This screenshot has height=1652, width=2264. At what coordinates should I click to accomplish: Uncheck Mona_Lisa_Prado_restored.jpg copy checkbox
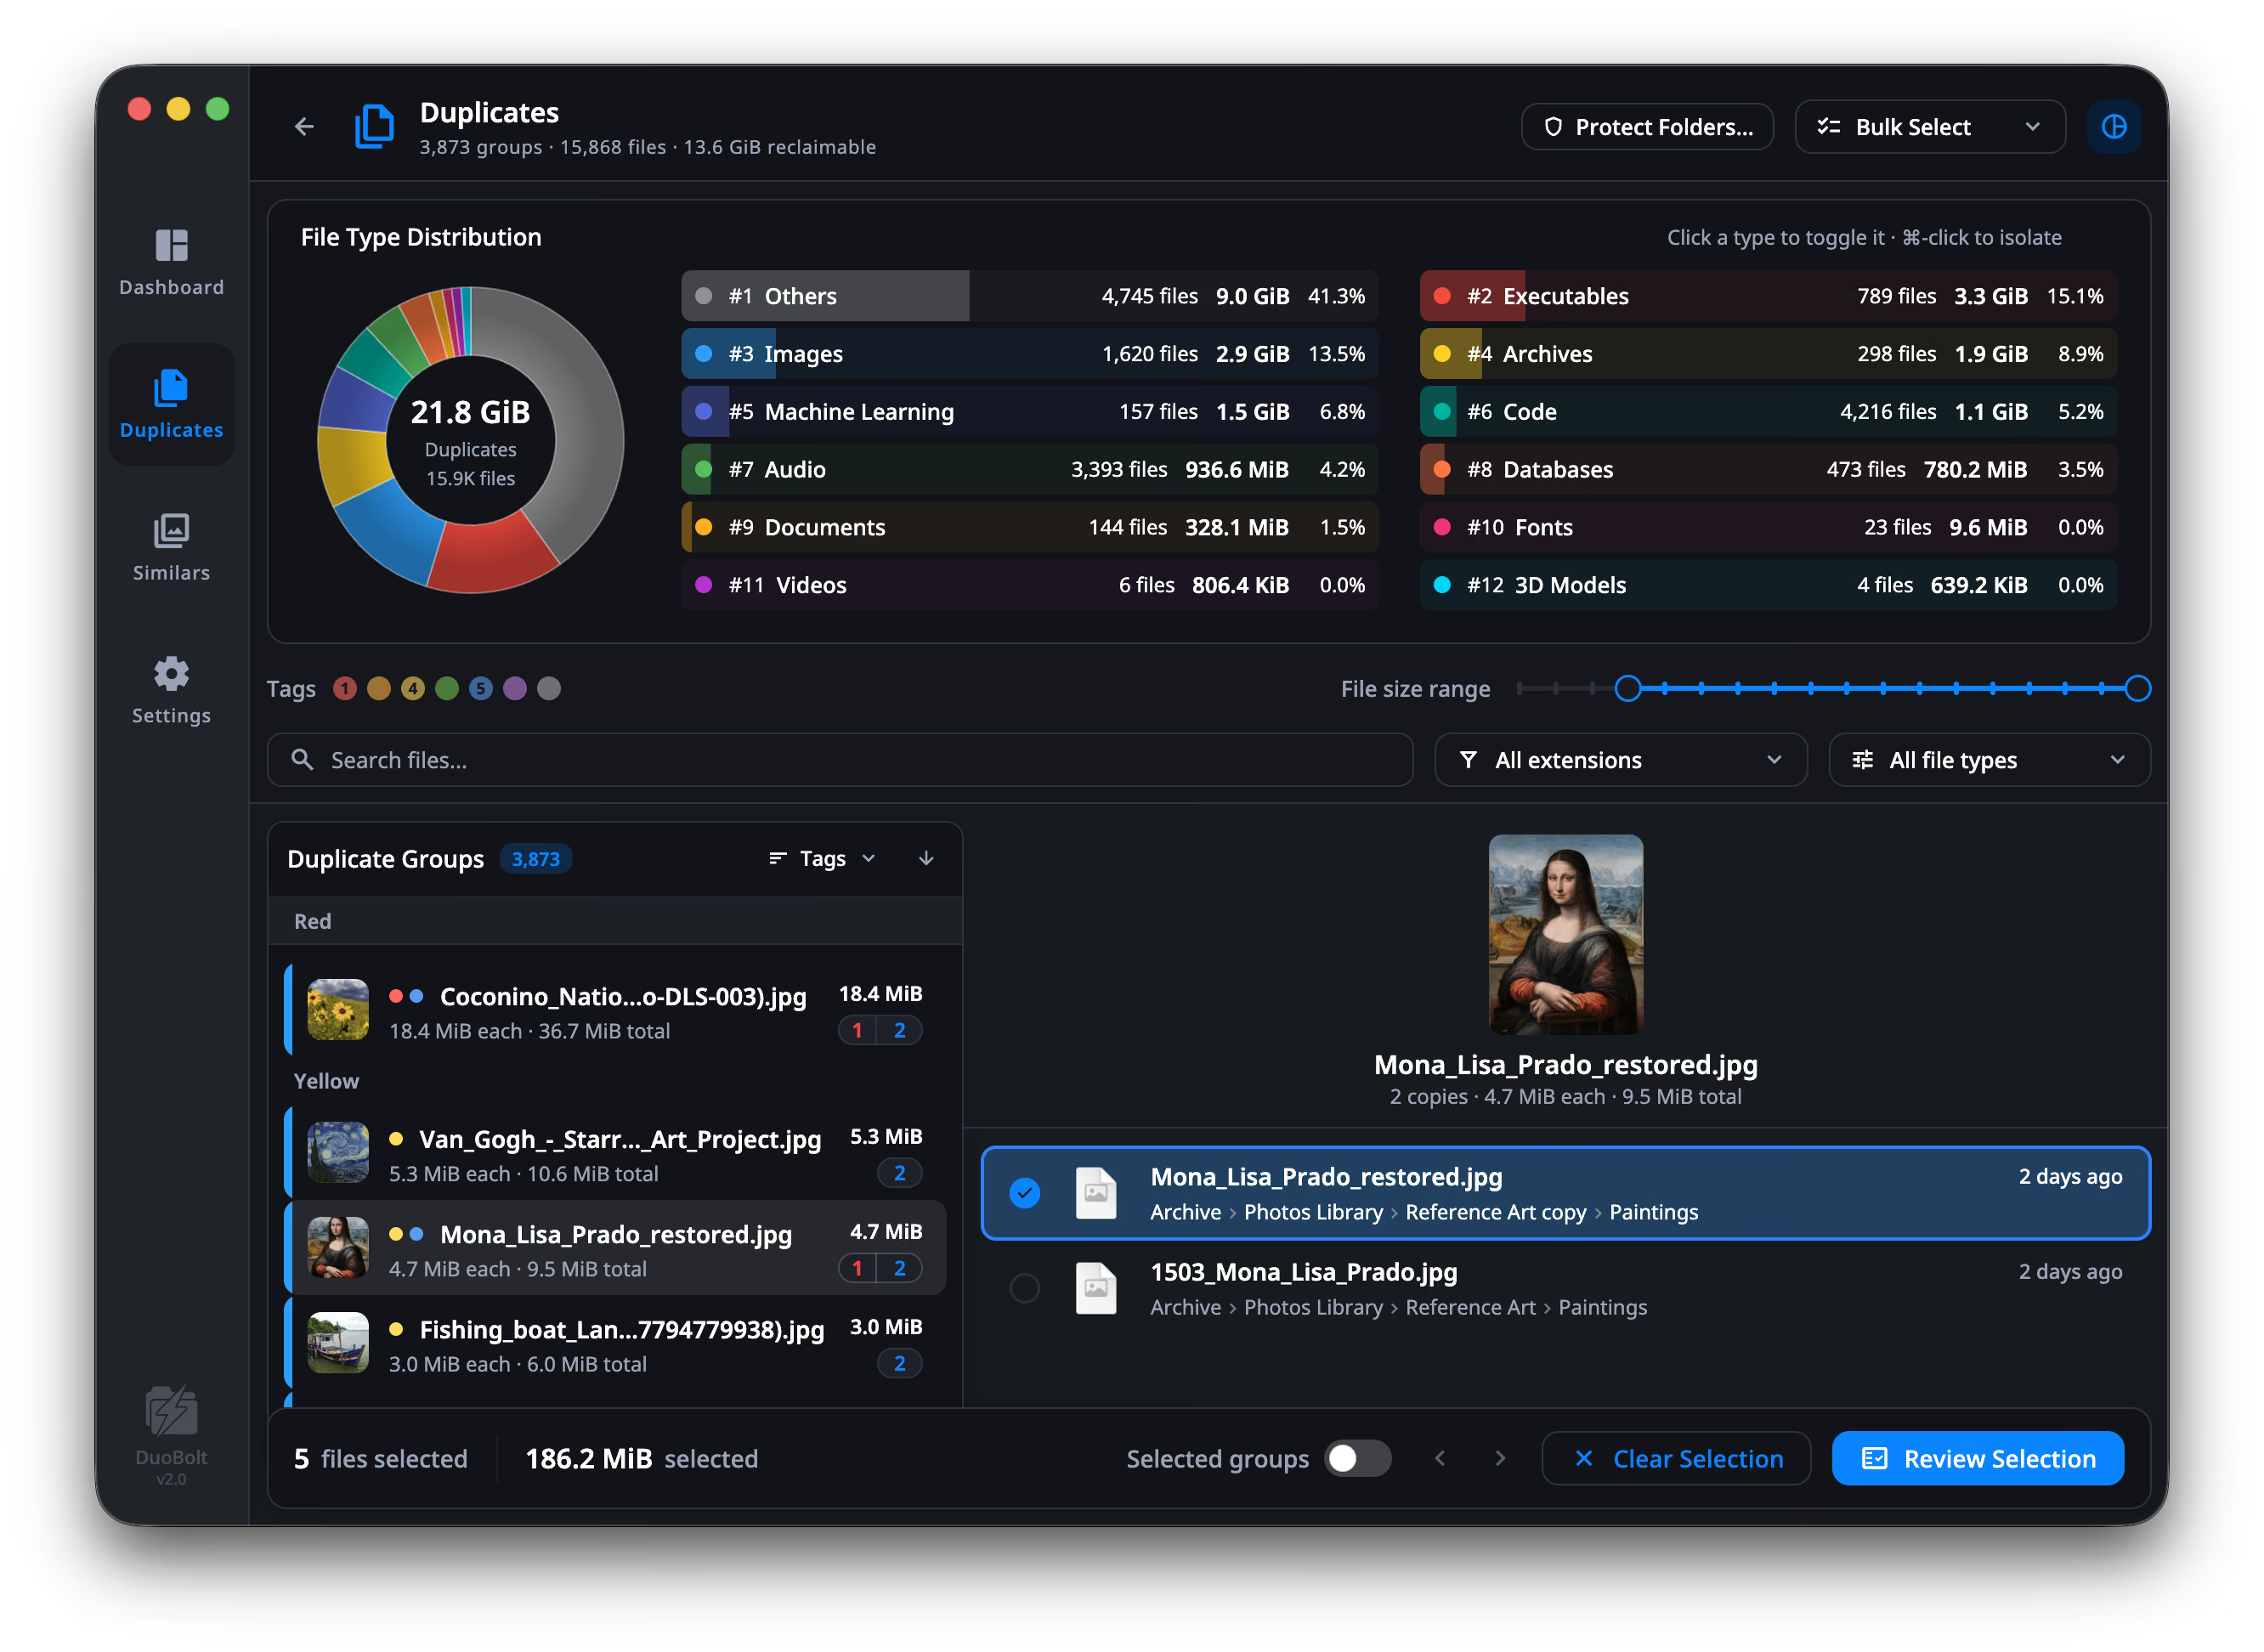pos(1025,1193)
